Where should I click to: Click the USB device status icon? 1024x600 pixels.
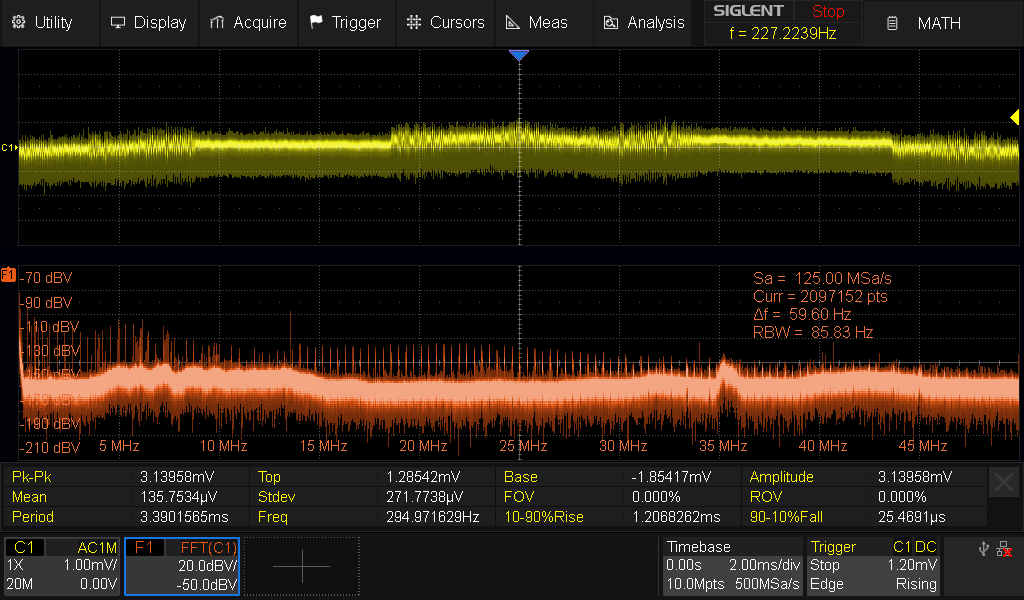[982, 548]
